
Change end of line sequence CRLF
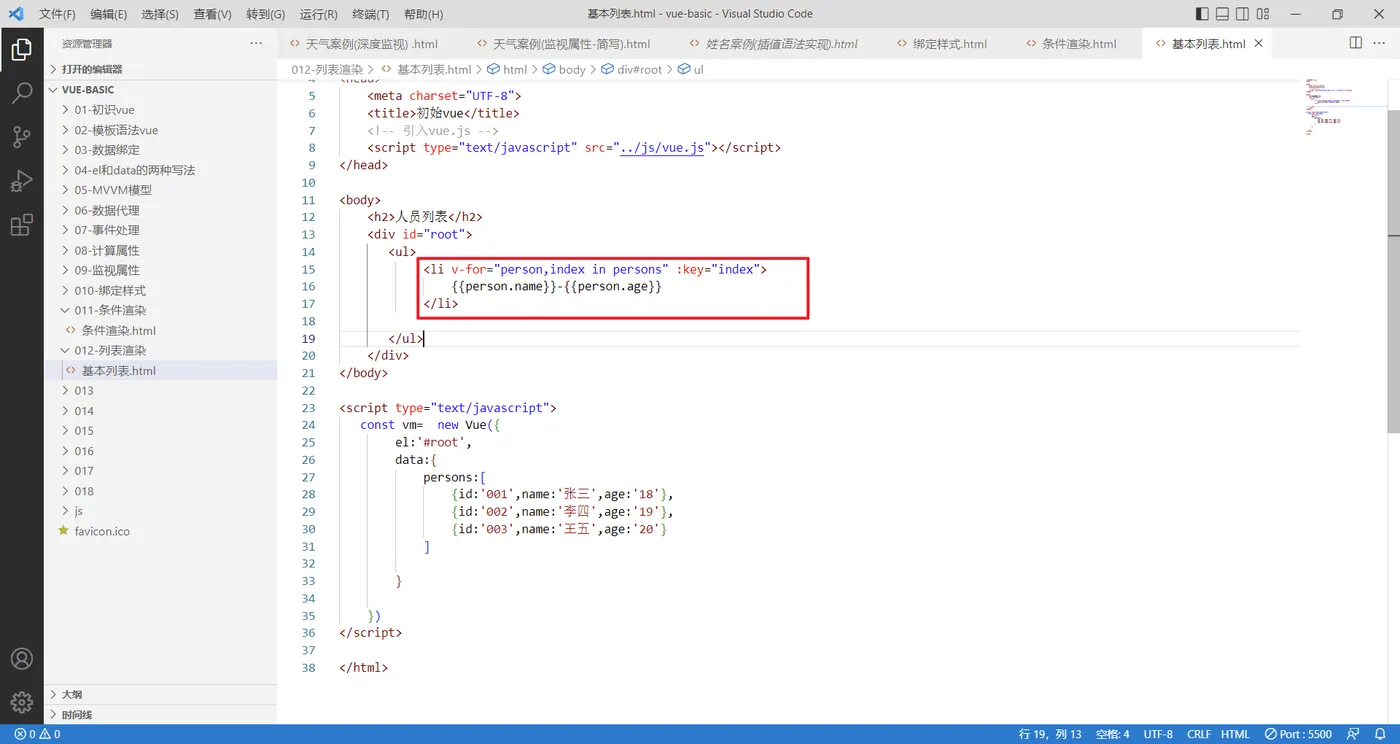[1198, 734]
